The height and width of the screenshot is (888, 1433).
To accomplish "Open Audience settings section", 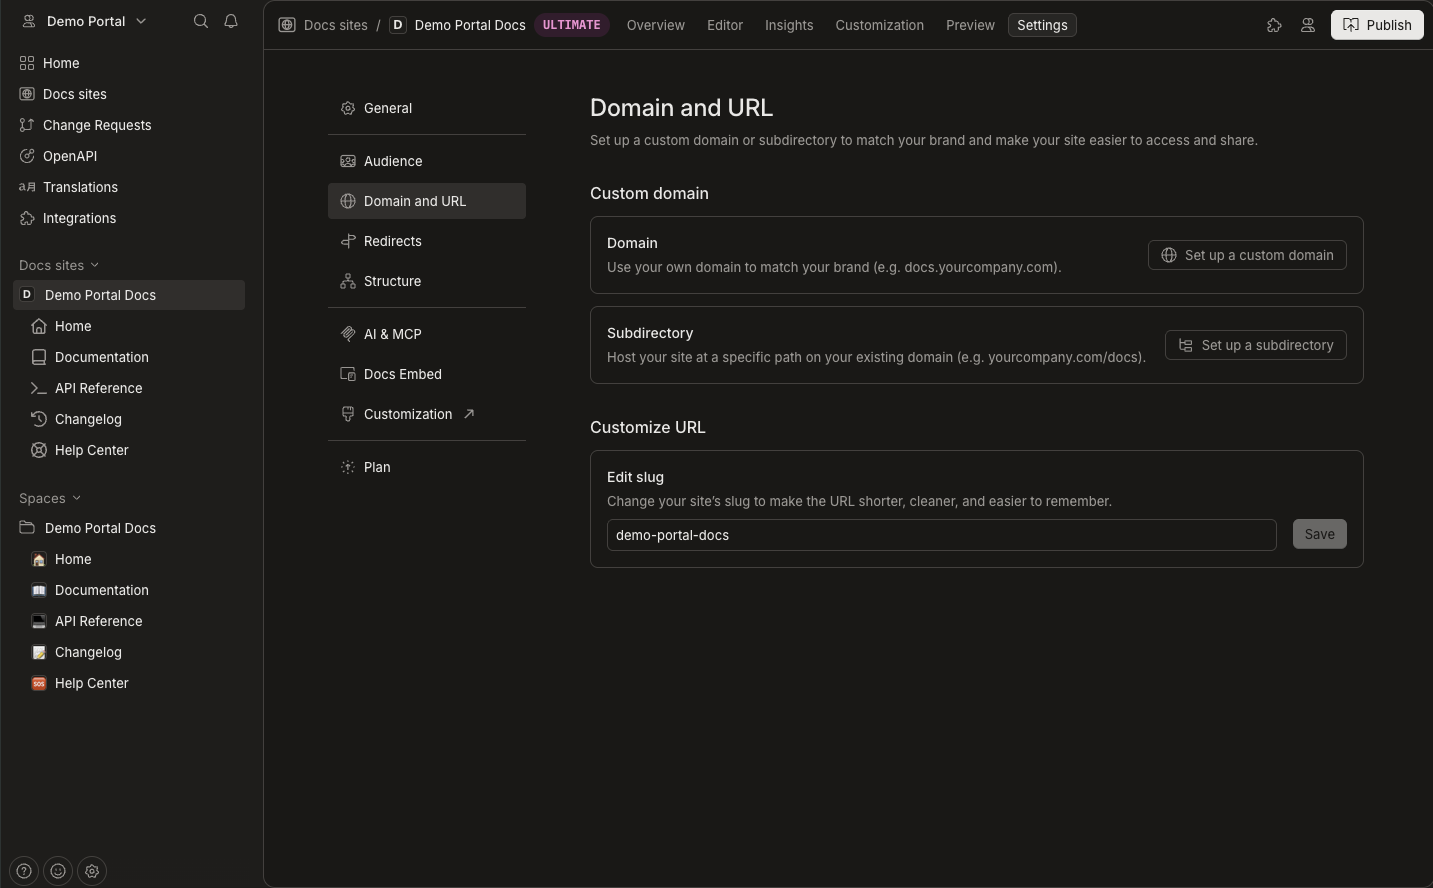I will point(427,161).
